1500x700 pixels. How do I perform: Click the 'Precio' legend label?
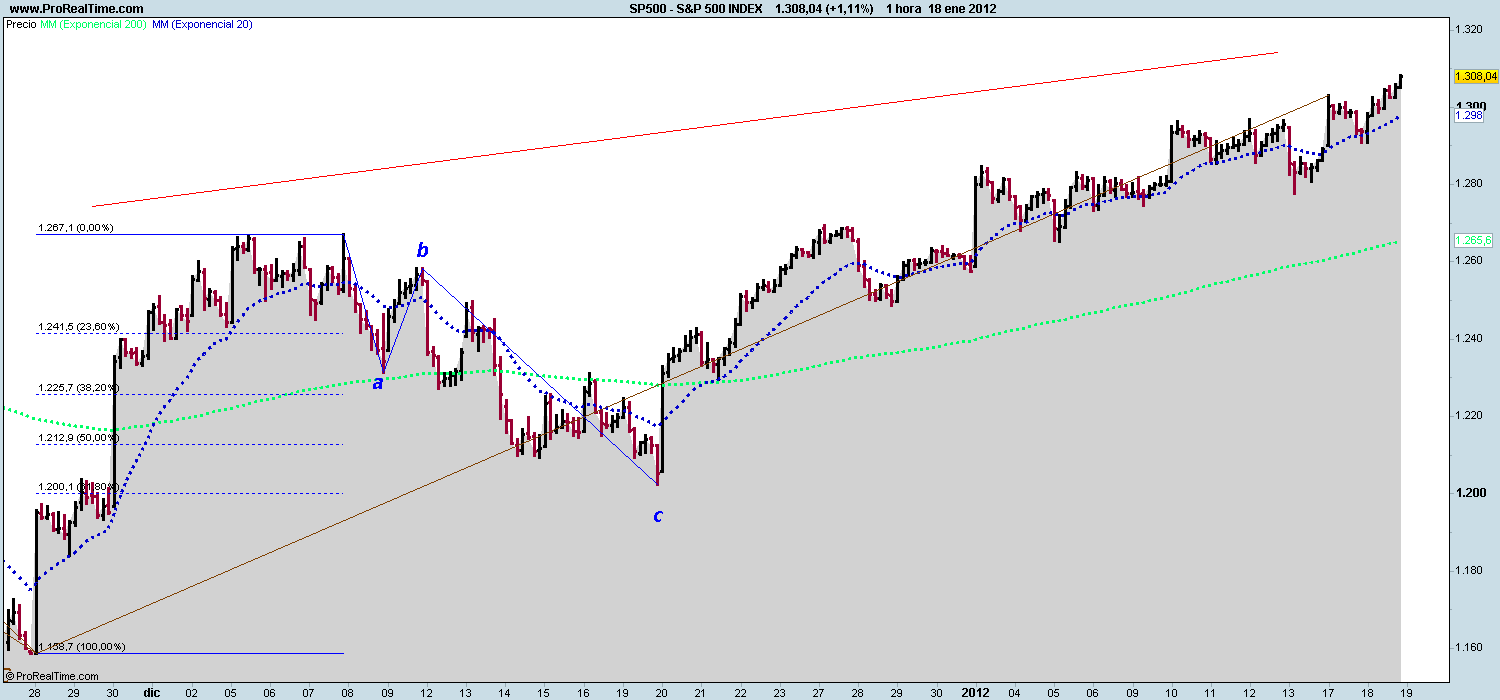coord(21,24)
